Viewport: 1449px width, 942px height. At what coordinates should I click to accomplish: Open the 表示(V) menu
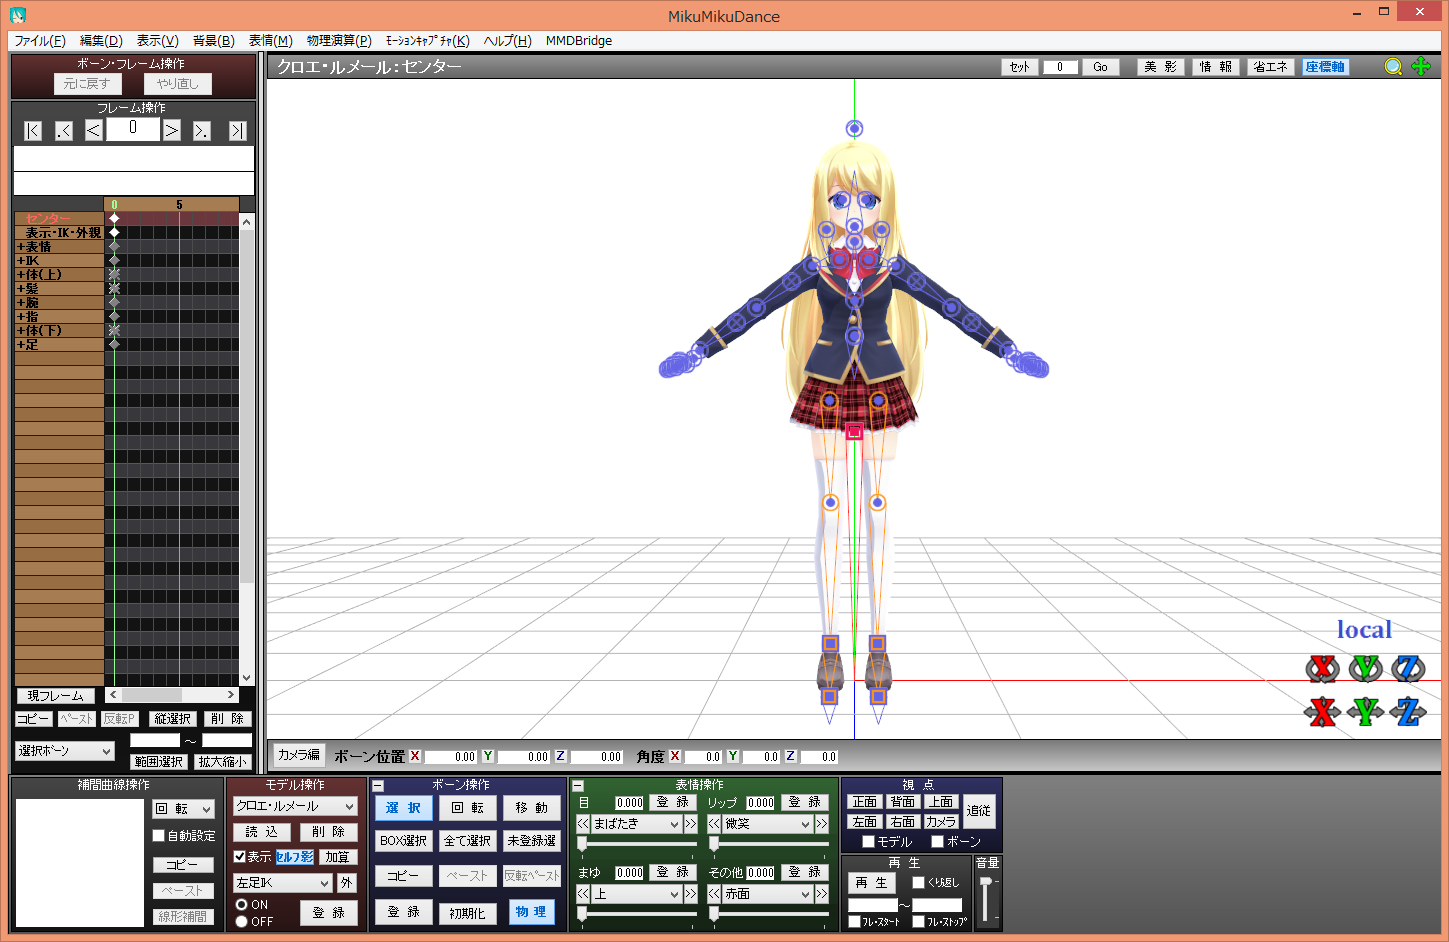157,41
